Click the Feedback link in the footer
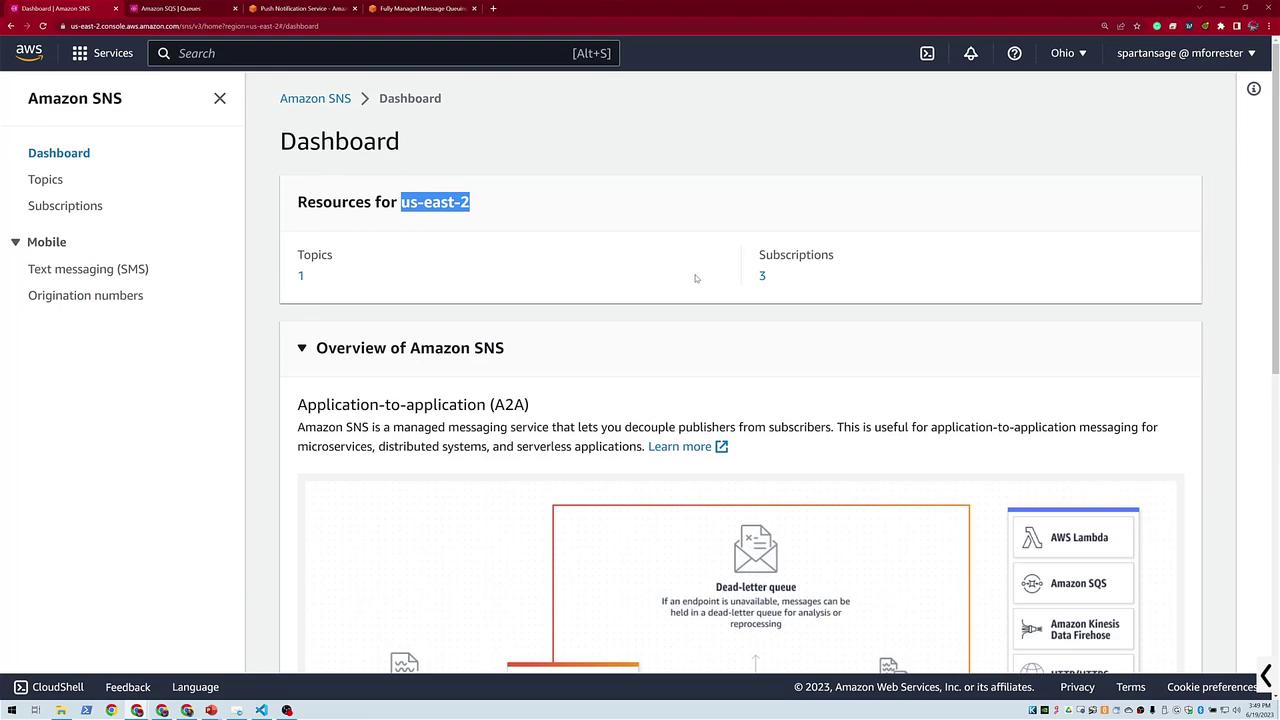The width and height of the screenshot is (1280, 720). click(x=128, y=687)
